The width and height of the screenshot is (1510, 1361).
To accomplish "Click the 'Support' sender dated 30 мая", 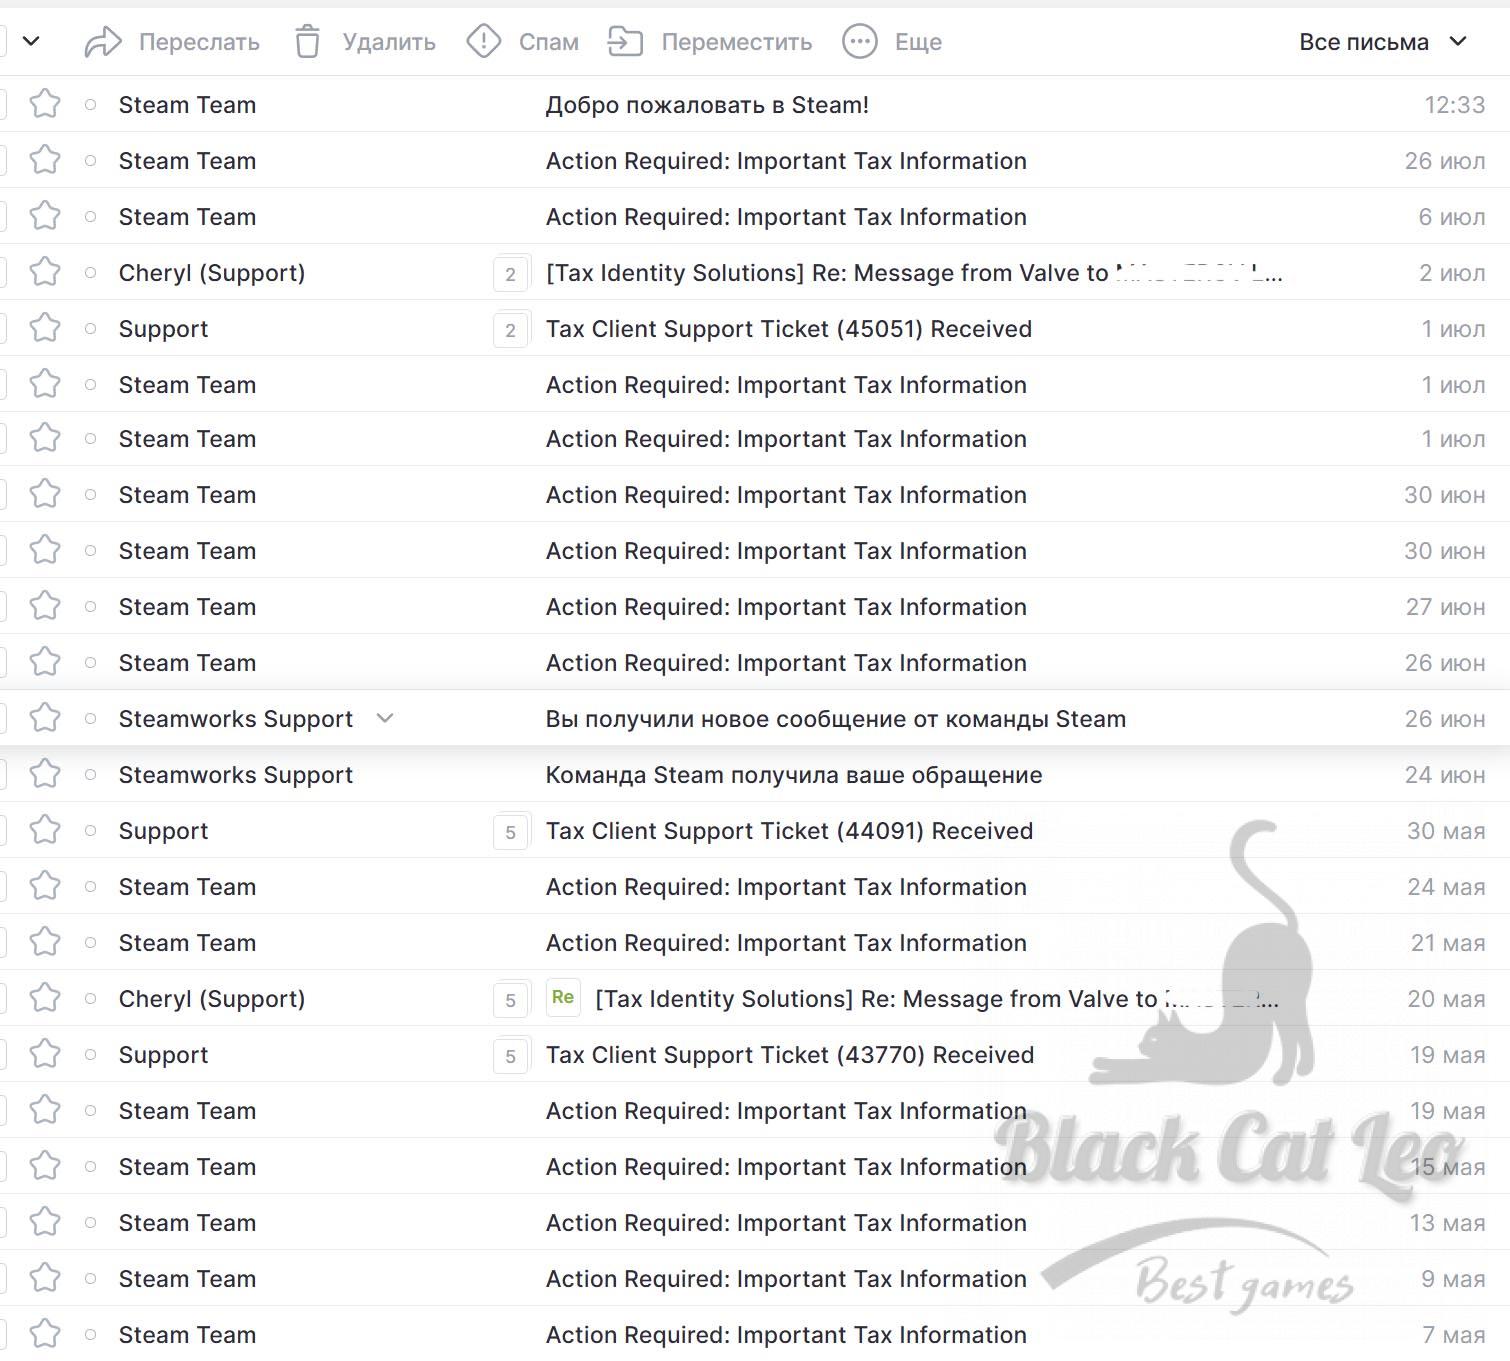I will click(x=163, y=831).
